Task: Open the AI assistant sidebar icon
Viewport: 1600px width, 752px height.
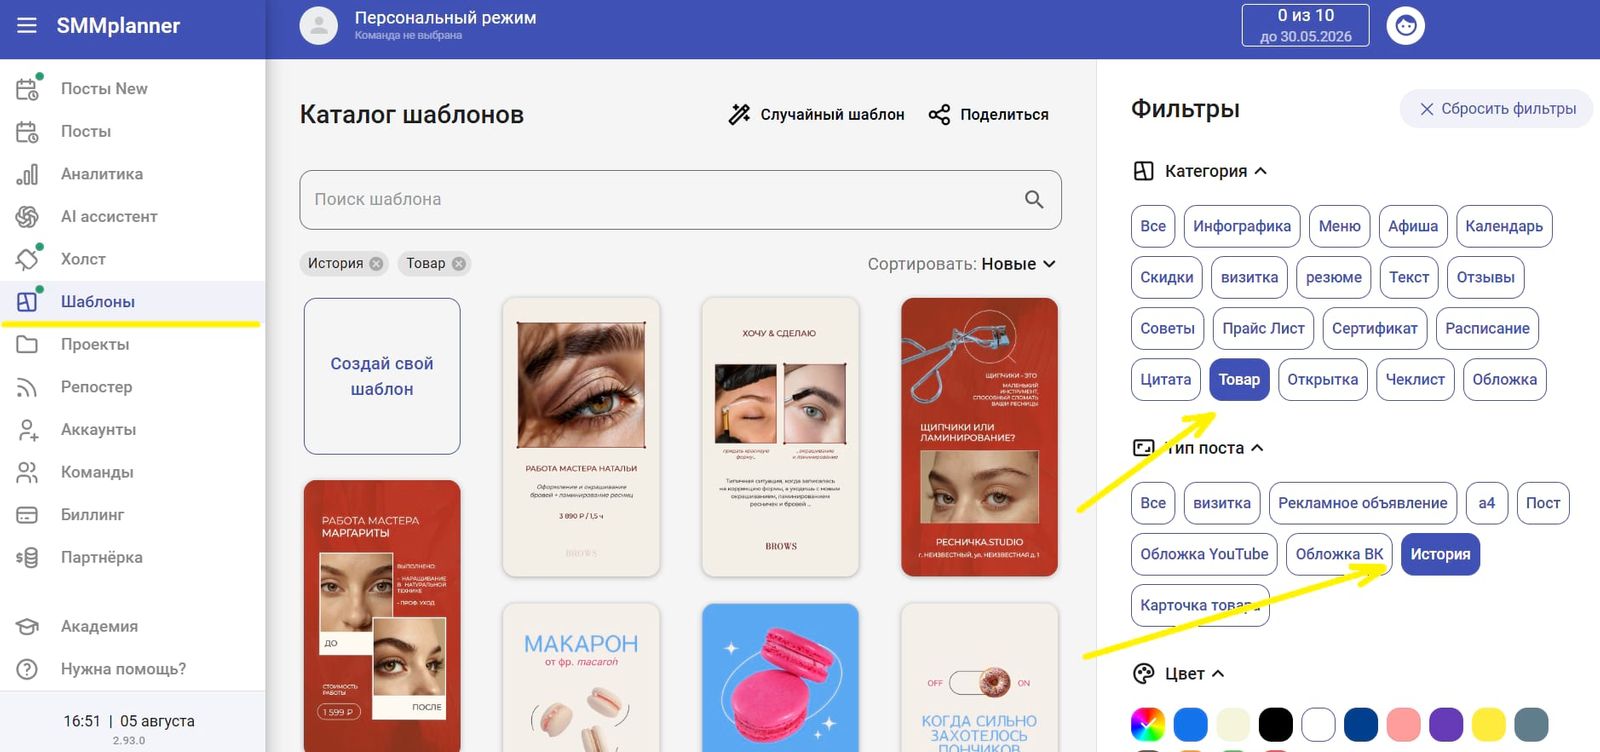Action: click(27, 217)
